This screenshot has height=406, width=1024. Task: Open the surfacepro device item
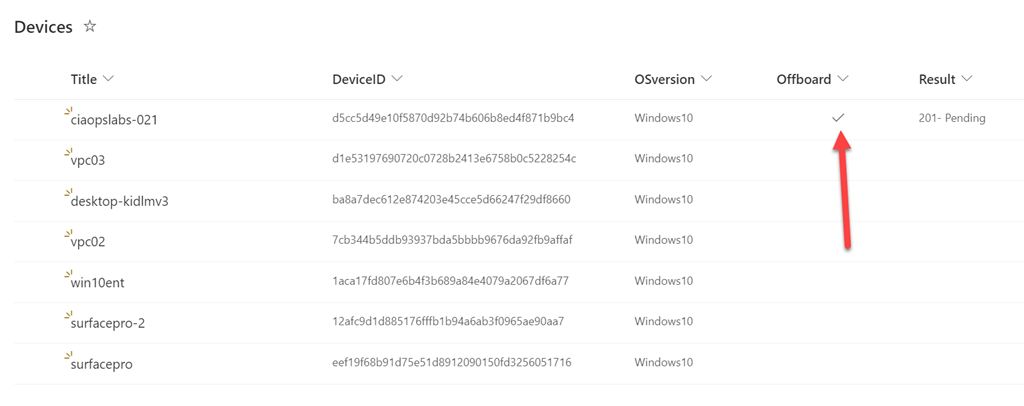click(x=101, y=364)
